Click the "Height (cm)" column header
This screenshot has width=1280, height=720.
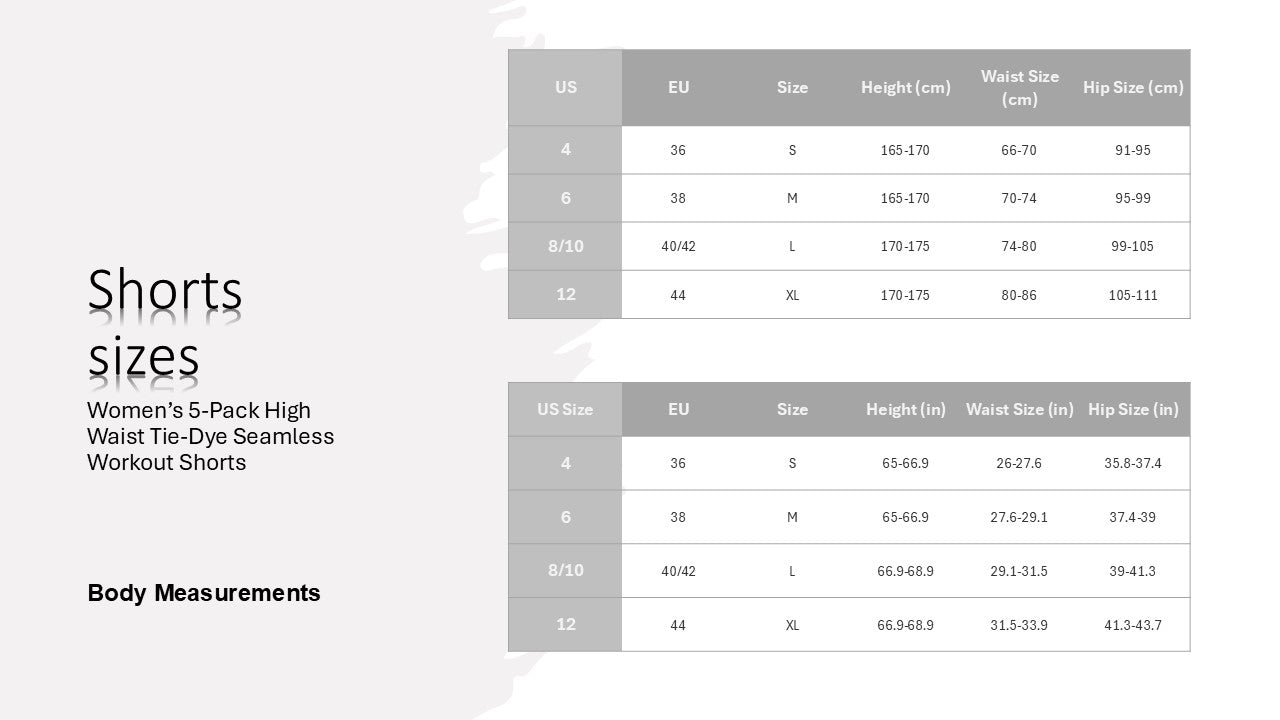[x=905, y=88]
